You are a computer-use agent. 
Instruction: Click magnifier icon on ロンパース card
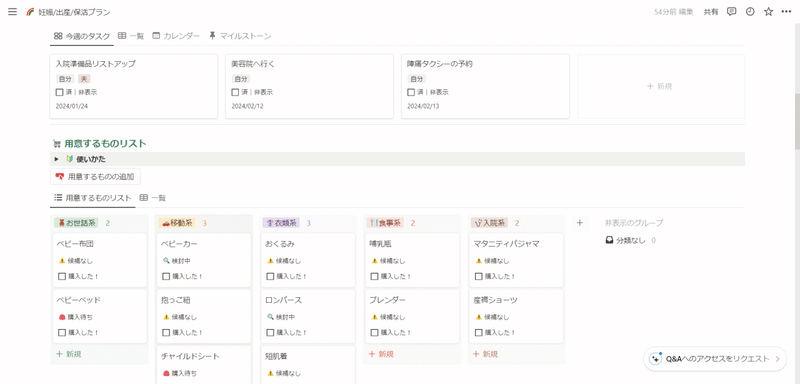[270, 317]
